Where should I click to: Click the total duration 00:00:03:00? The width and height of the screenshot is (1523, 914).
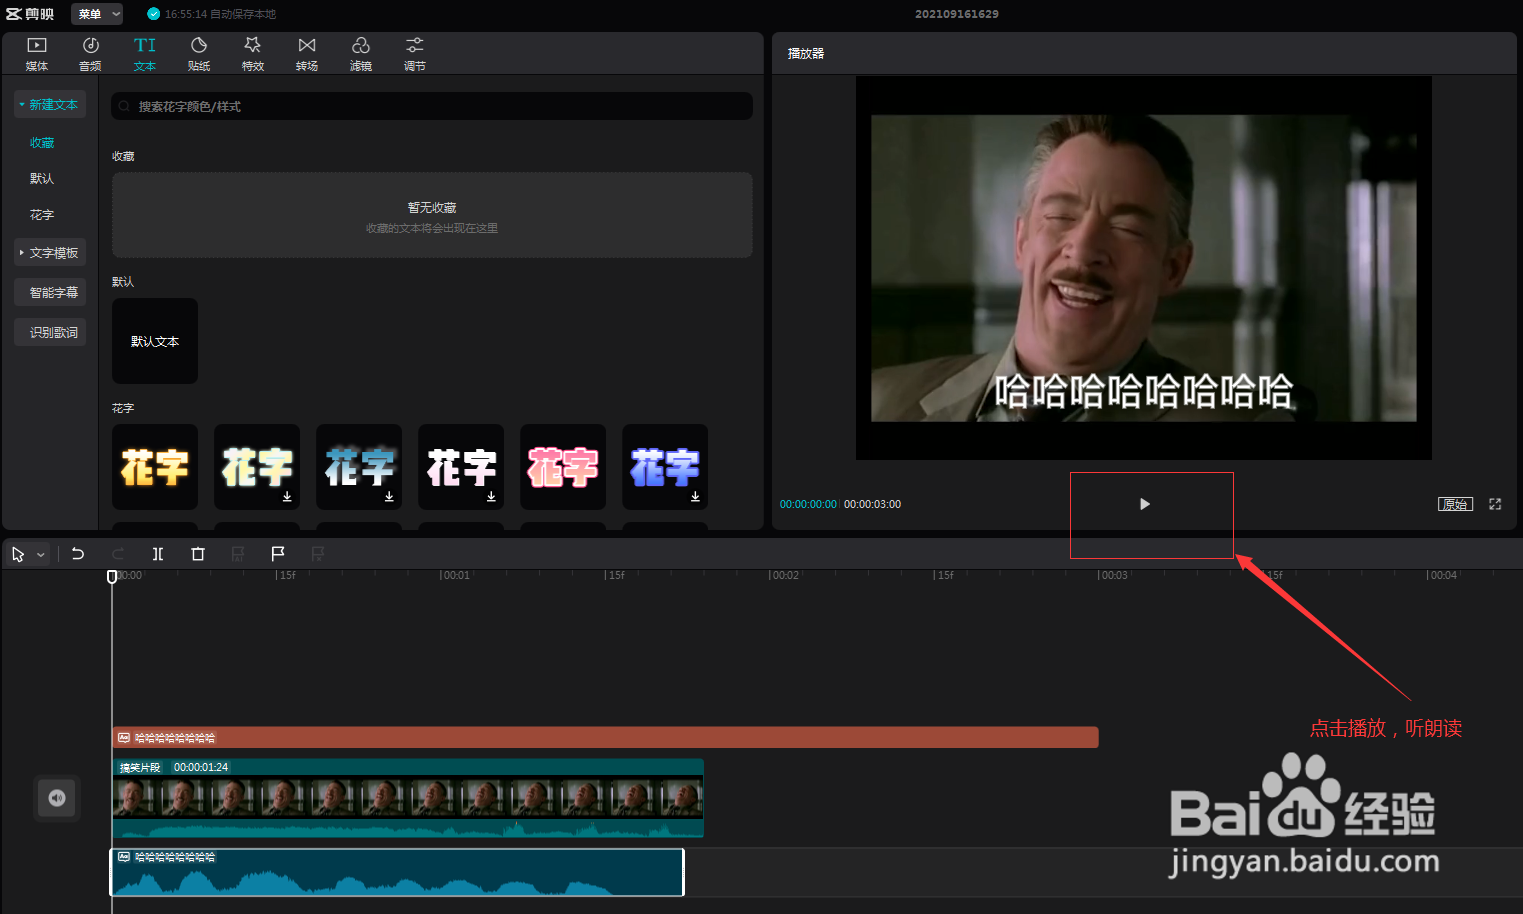click(872, 504)
